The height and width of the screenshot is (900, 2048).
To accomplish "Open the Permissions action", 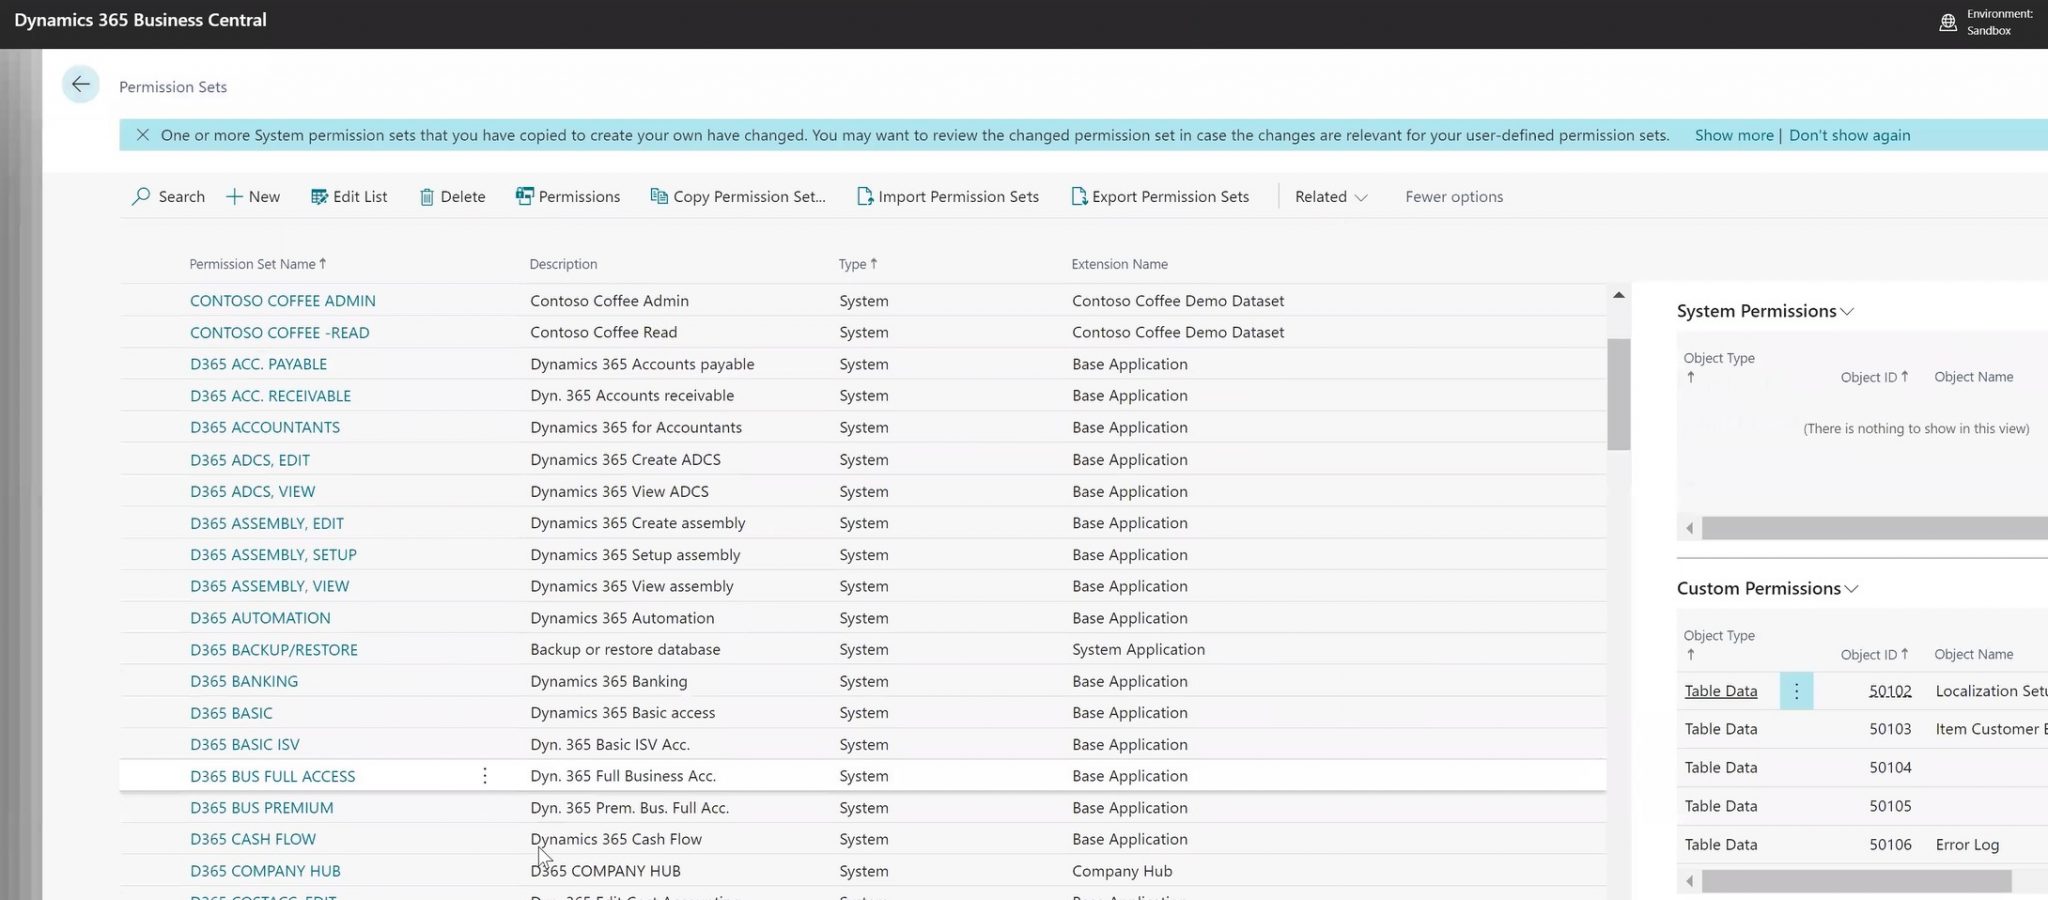I will coord(568,197).
